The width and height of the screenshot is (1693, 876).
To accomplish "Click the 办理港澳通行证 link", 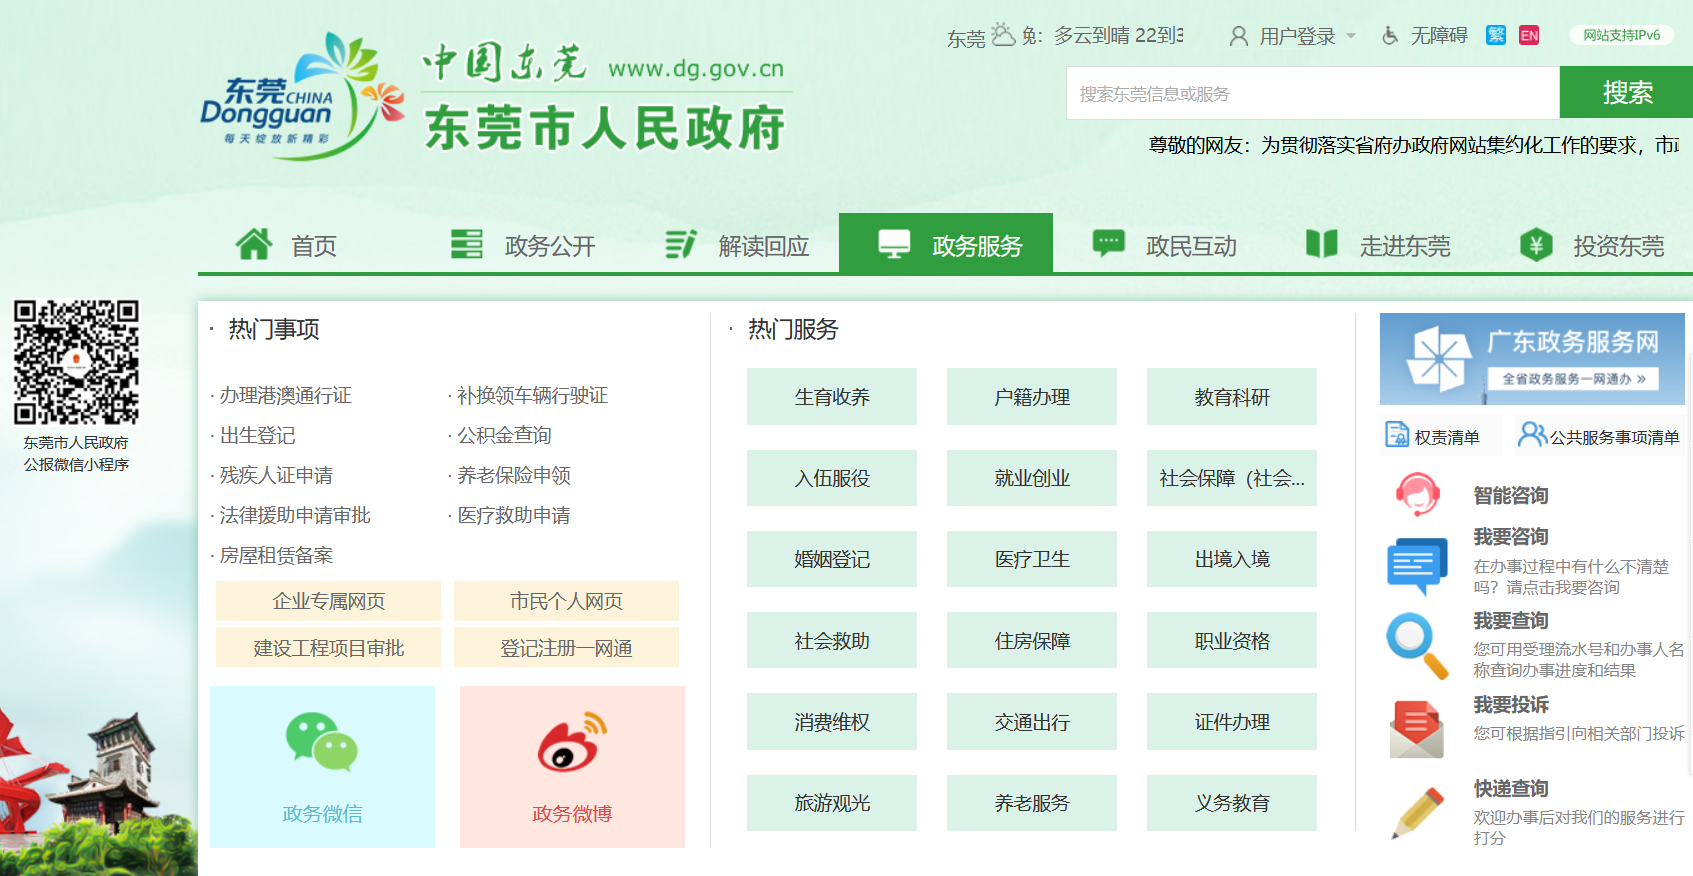I will coord(285,395).
